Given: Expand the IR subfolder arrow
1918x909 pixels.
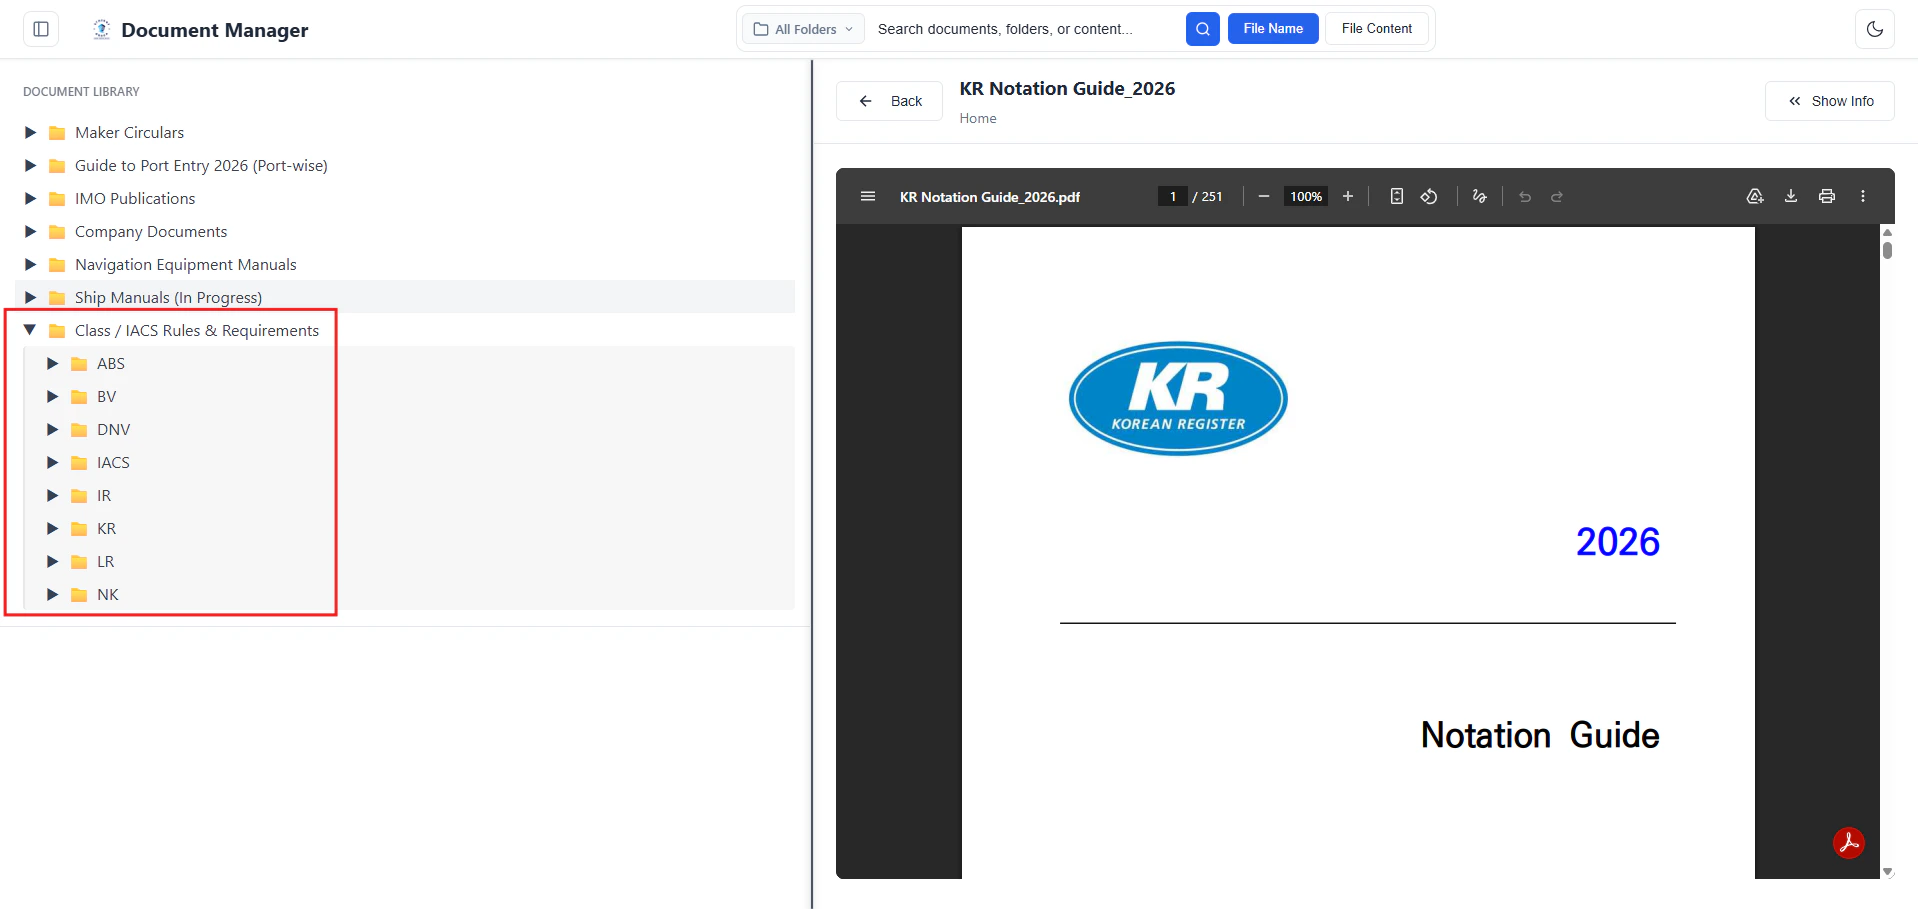Looking at the screenshot, I should coord(53,495).
